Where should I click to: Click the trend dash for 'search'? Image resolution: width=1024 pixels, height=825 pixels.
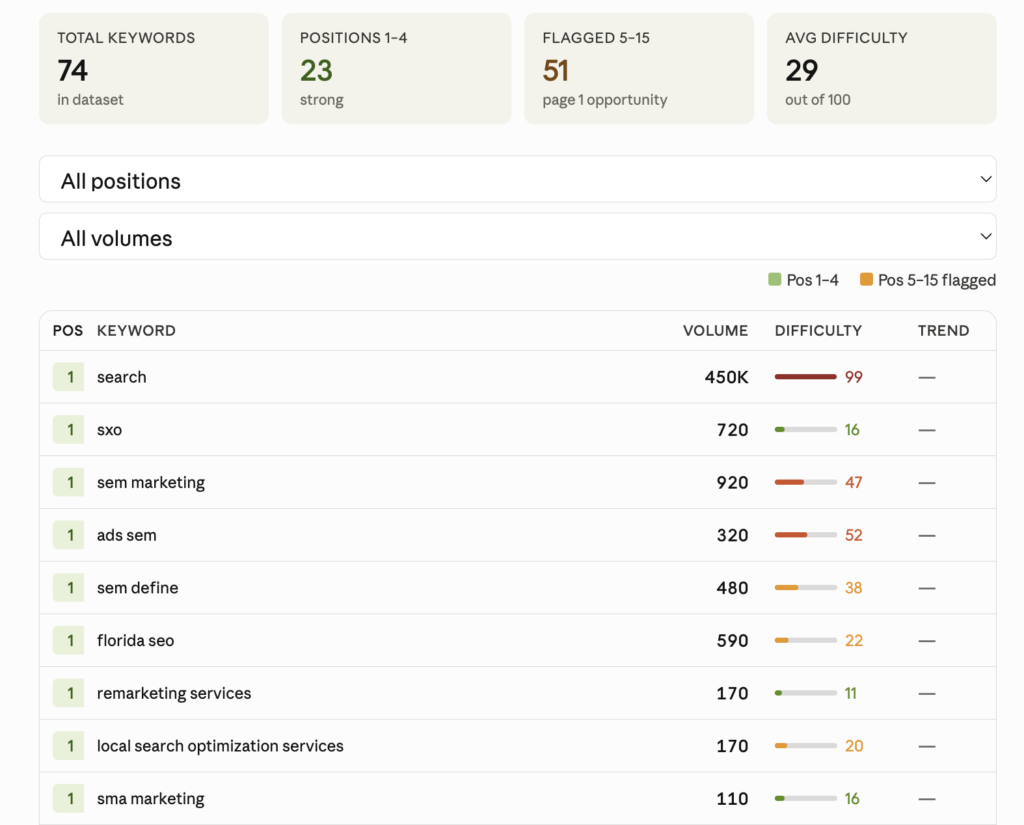tap(927, 378)
